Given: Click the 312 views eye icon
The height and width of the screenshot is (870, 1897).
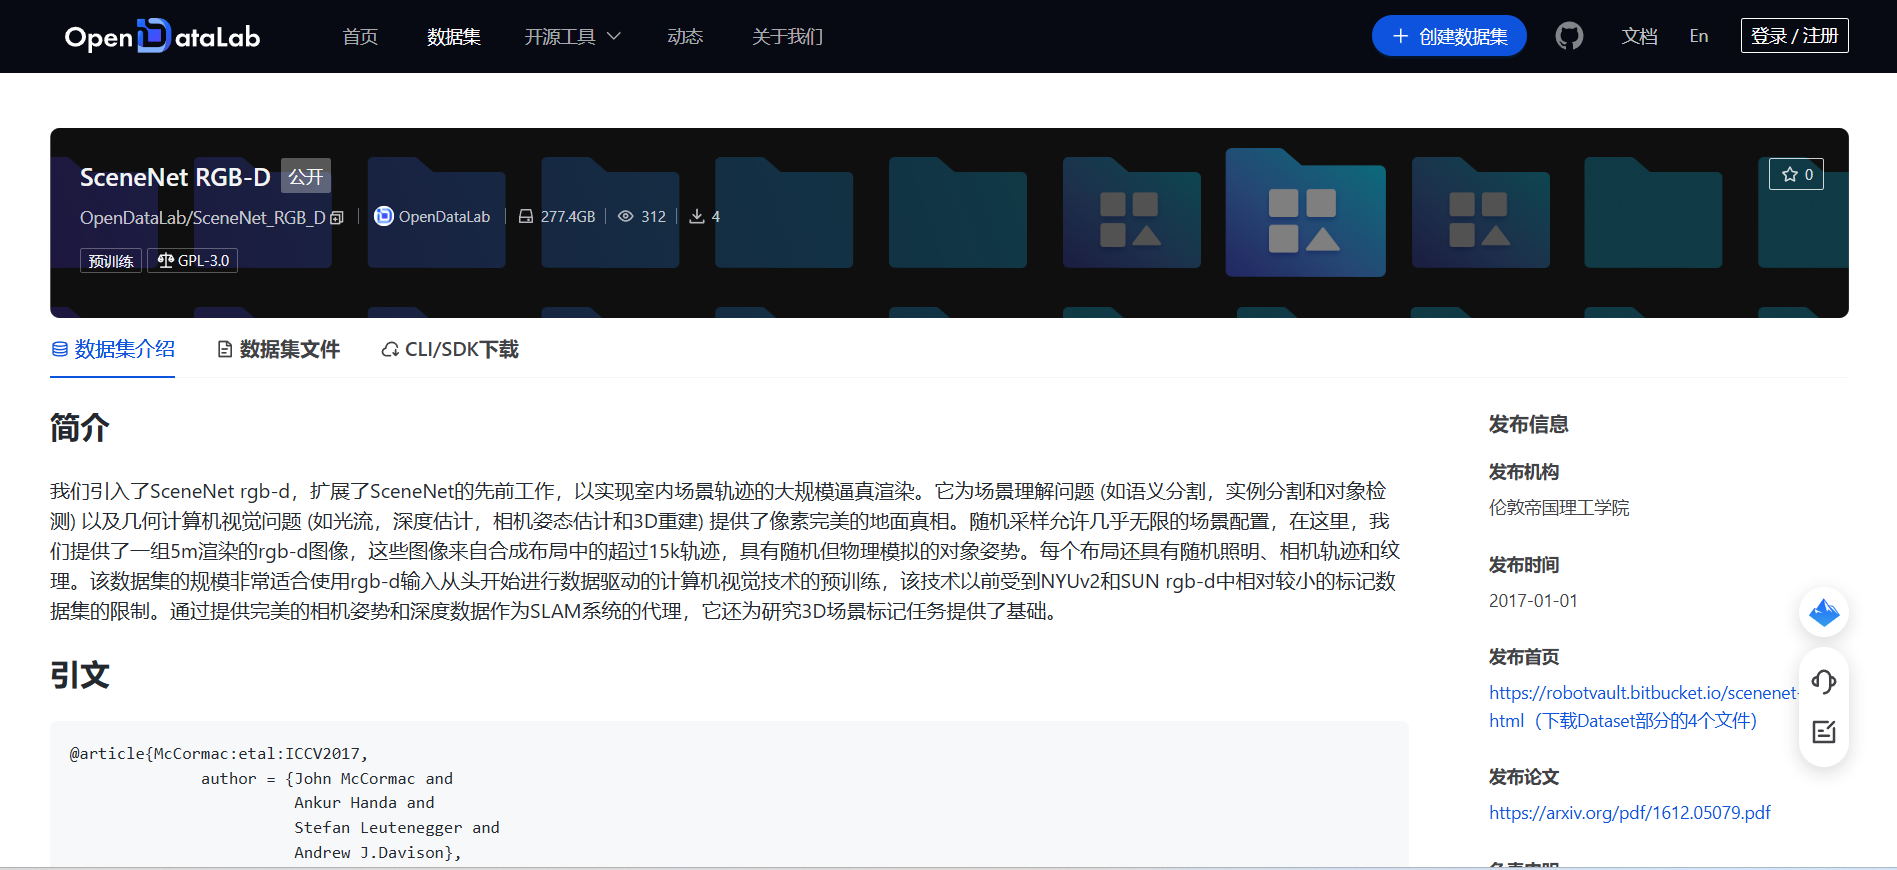Looking at the screenshot, I should [626, 217].
